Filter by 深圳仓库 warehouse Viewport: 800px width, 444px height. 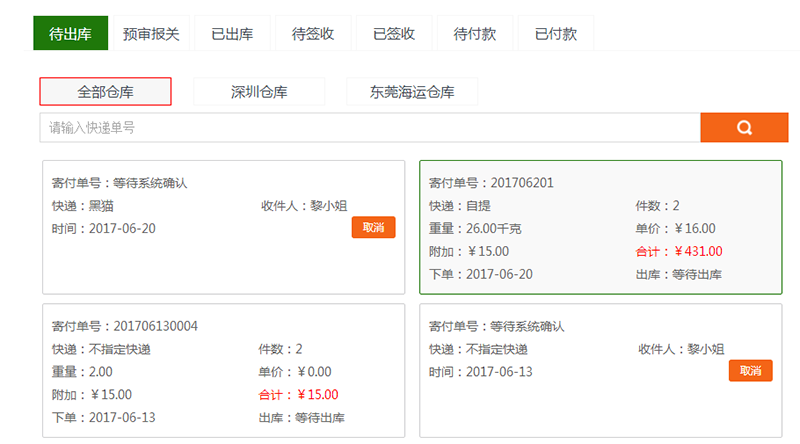pyautogui.click(x=259, y=92)
